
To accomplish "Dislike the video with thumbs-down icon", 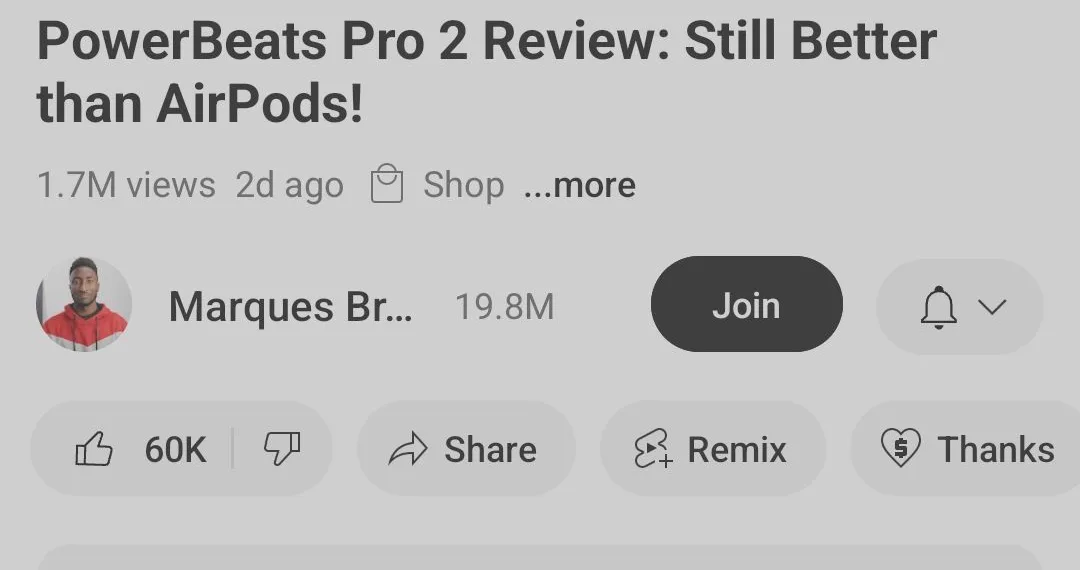I will [x=282, y=449].
